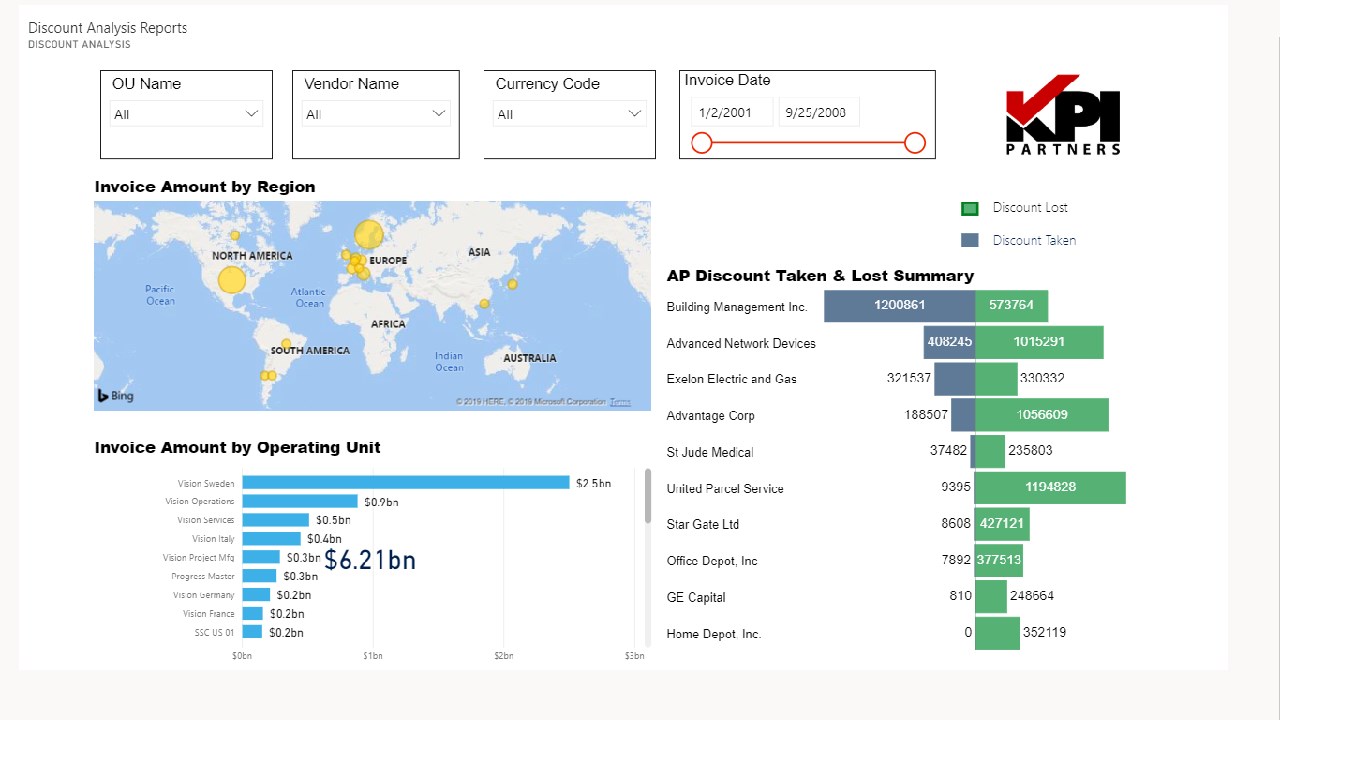Select Exelon Electric and Gas taken bar
The height and width of the screenshot is (768, 1366).
pyautogui.click(x=955, y=378)
